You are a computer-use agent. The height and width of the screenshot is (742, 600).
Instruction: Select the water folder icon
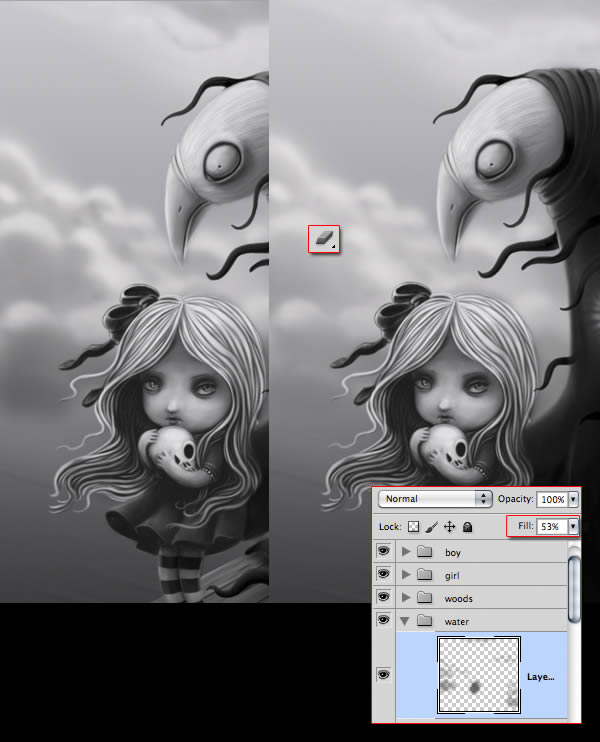coord(425,620)
